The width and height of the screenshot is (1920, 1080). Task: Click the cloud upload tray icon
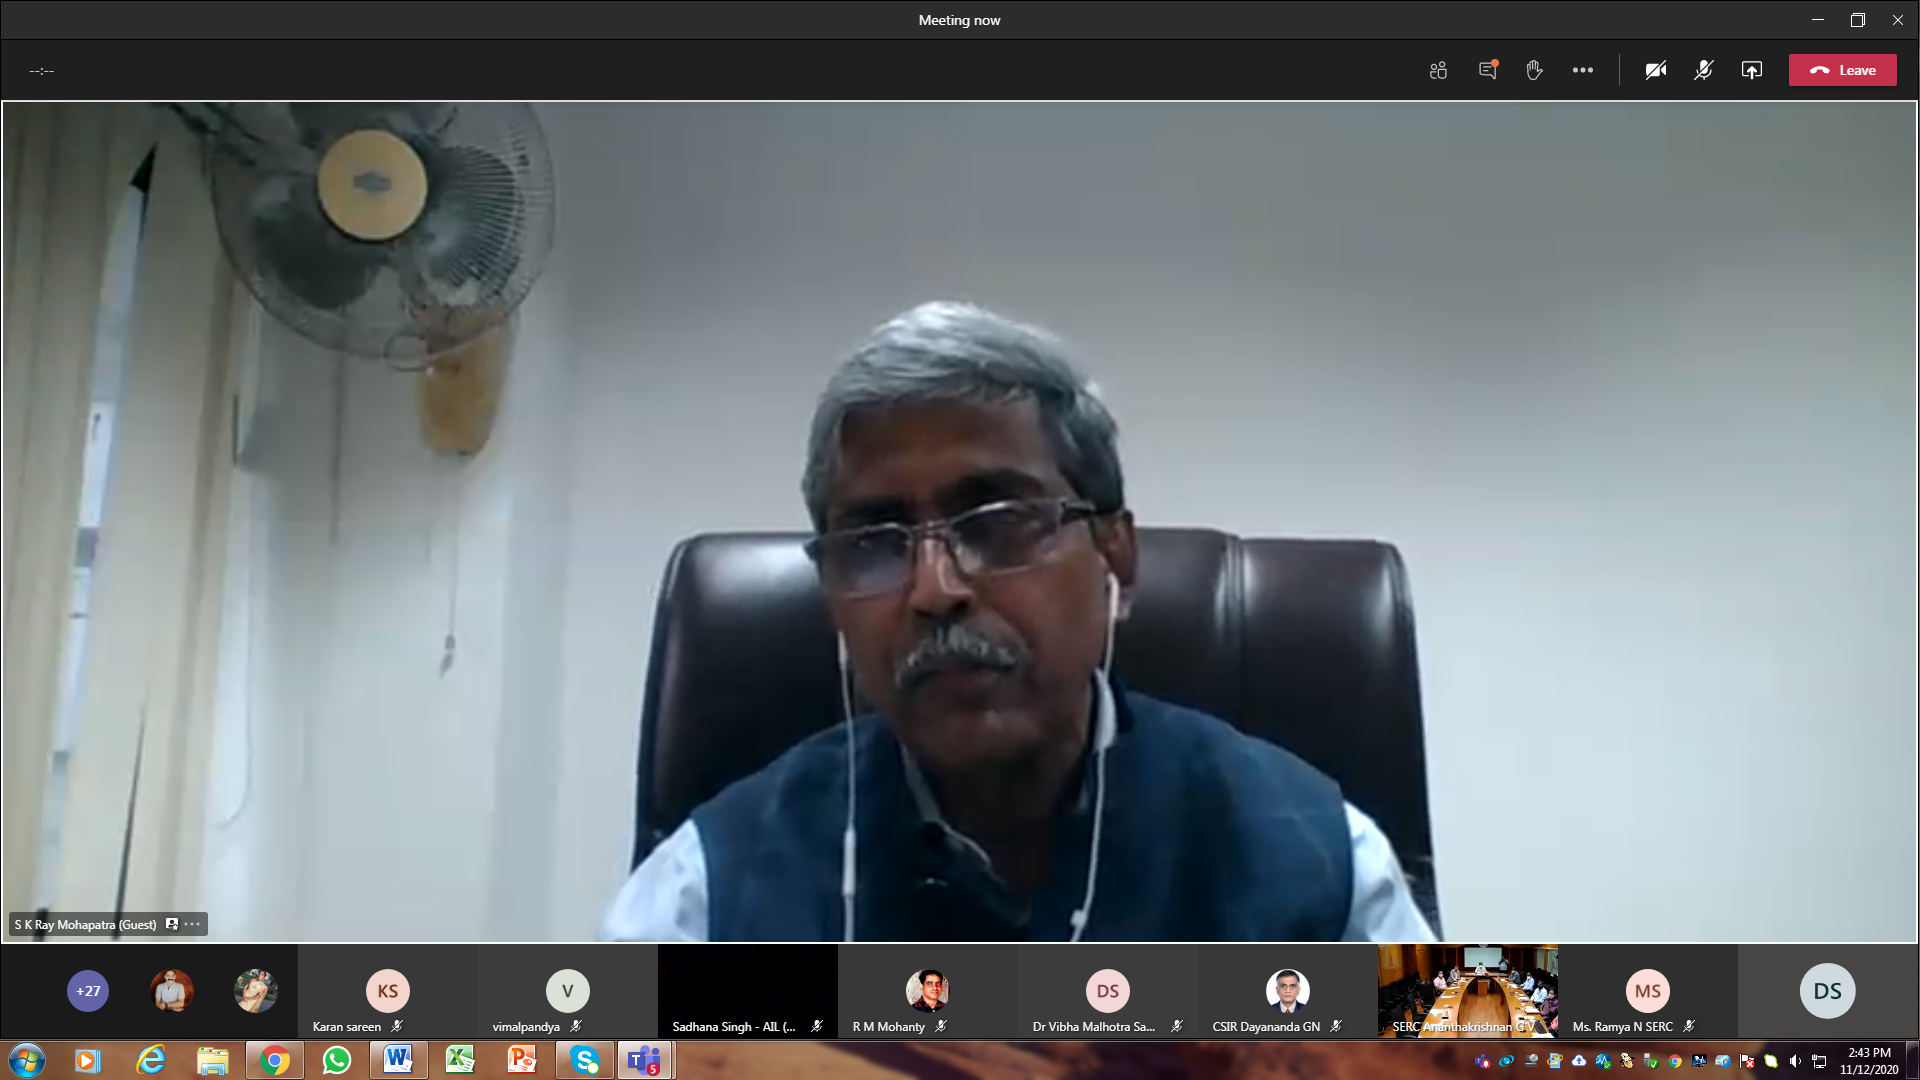(1579, 1061)
